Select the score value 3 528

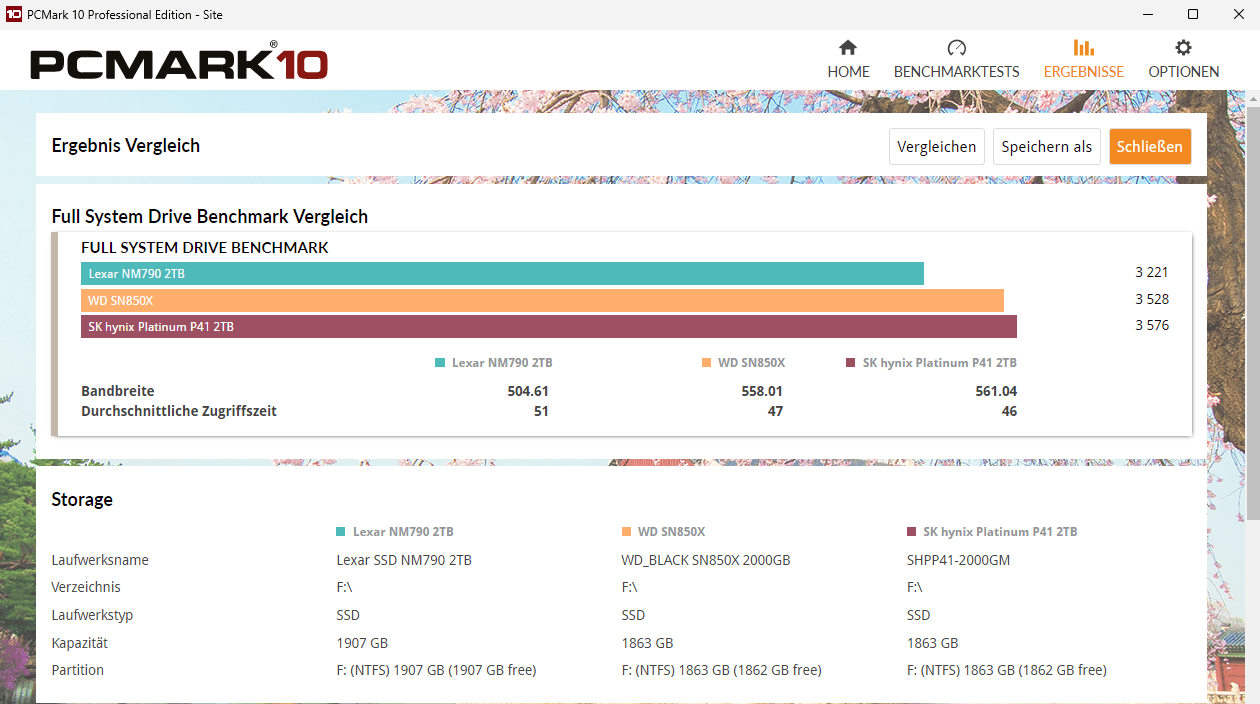pos(1152,299)
